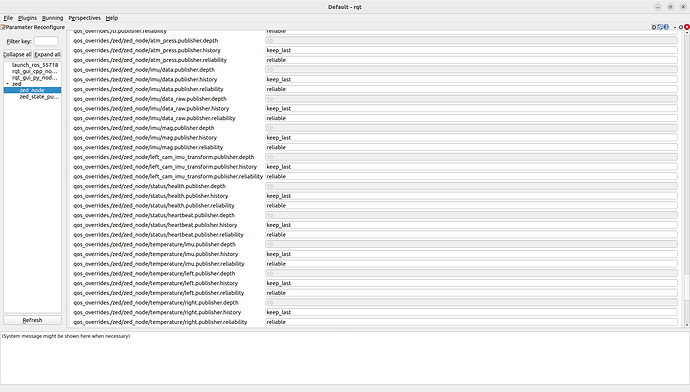Edit imu/mag.publisher.history value field

click(471, 137)
